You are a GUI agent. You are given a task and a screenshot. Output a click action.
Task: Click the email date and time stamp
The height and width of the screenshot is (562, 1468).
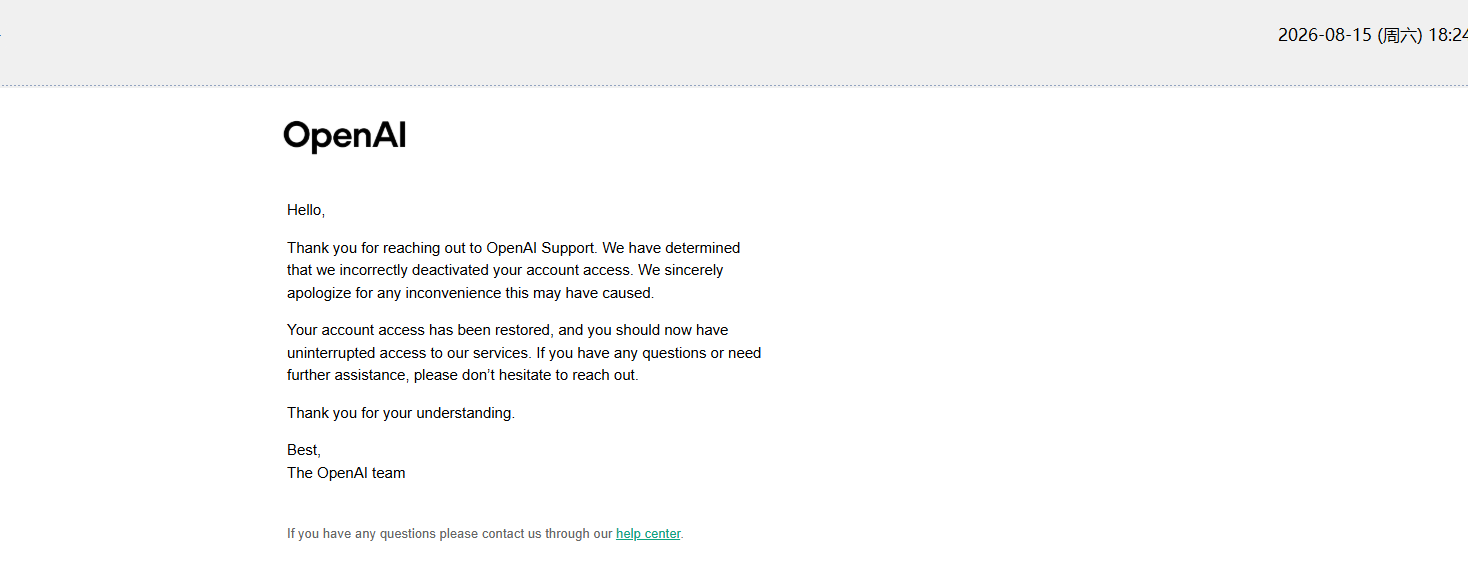pos(1372,35)
